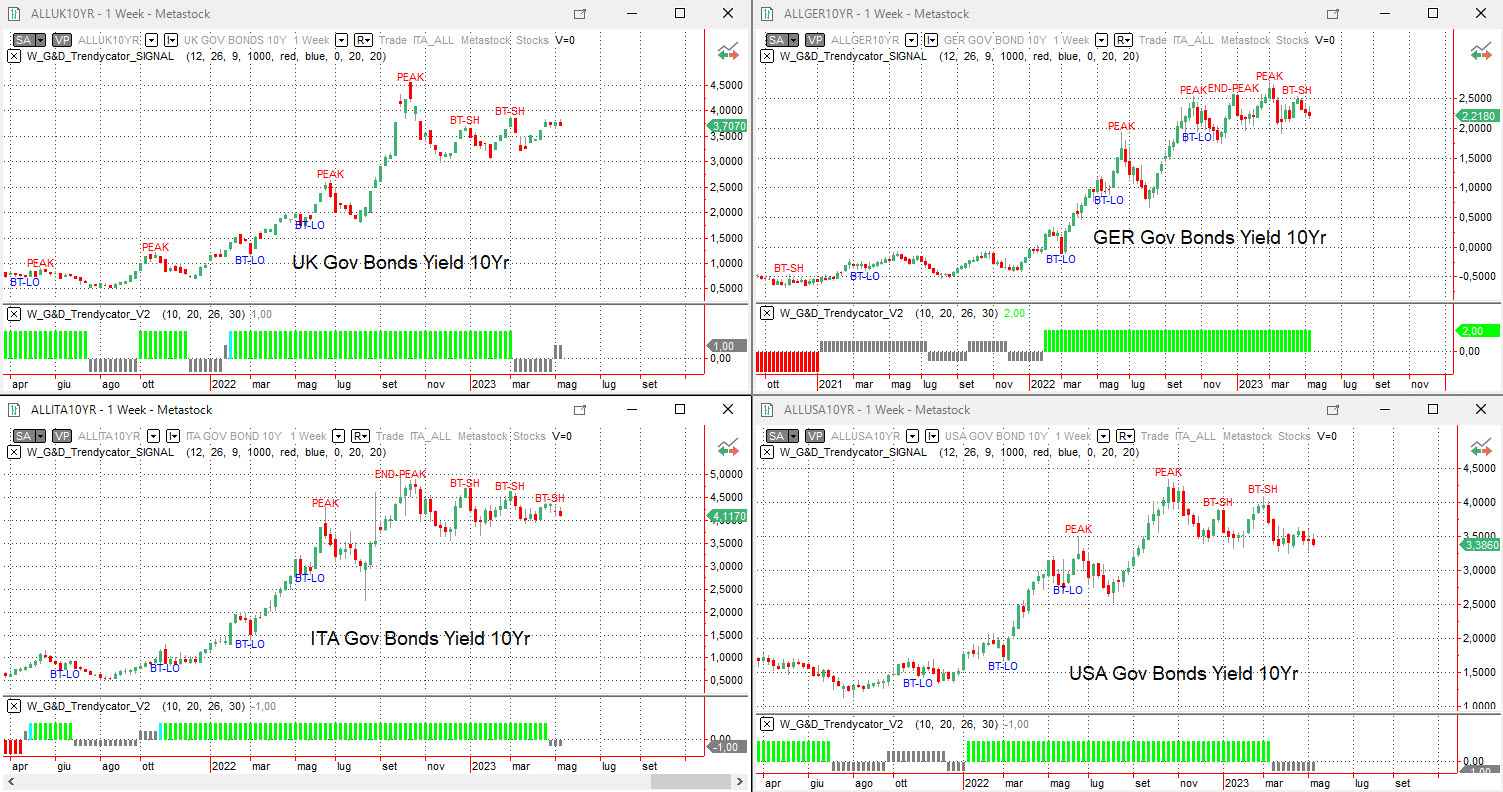Viewport: 1503px width, 792px height.
Task: Click the chart icon in the ALLUSA10YR title bar
Action: (767, 410)
